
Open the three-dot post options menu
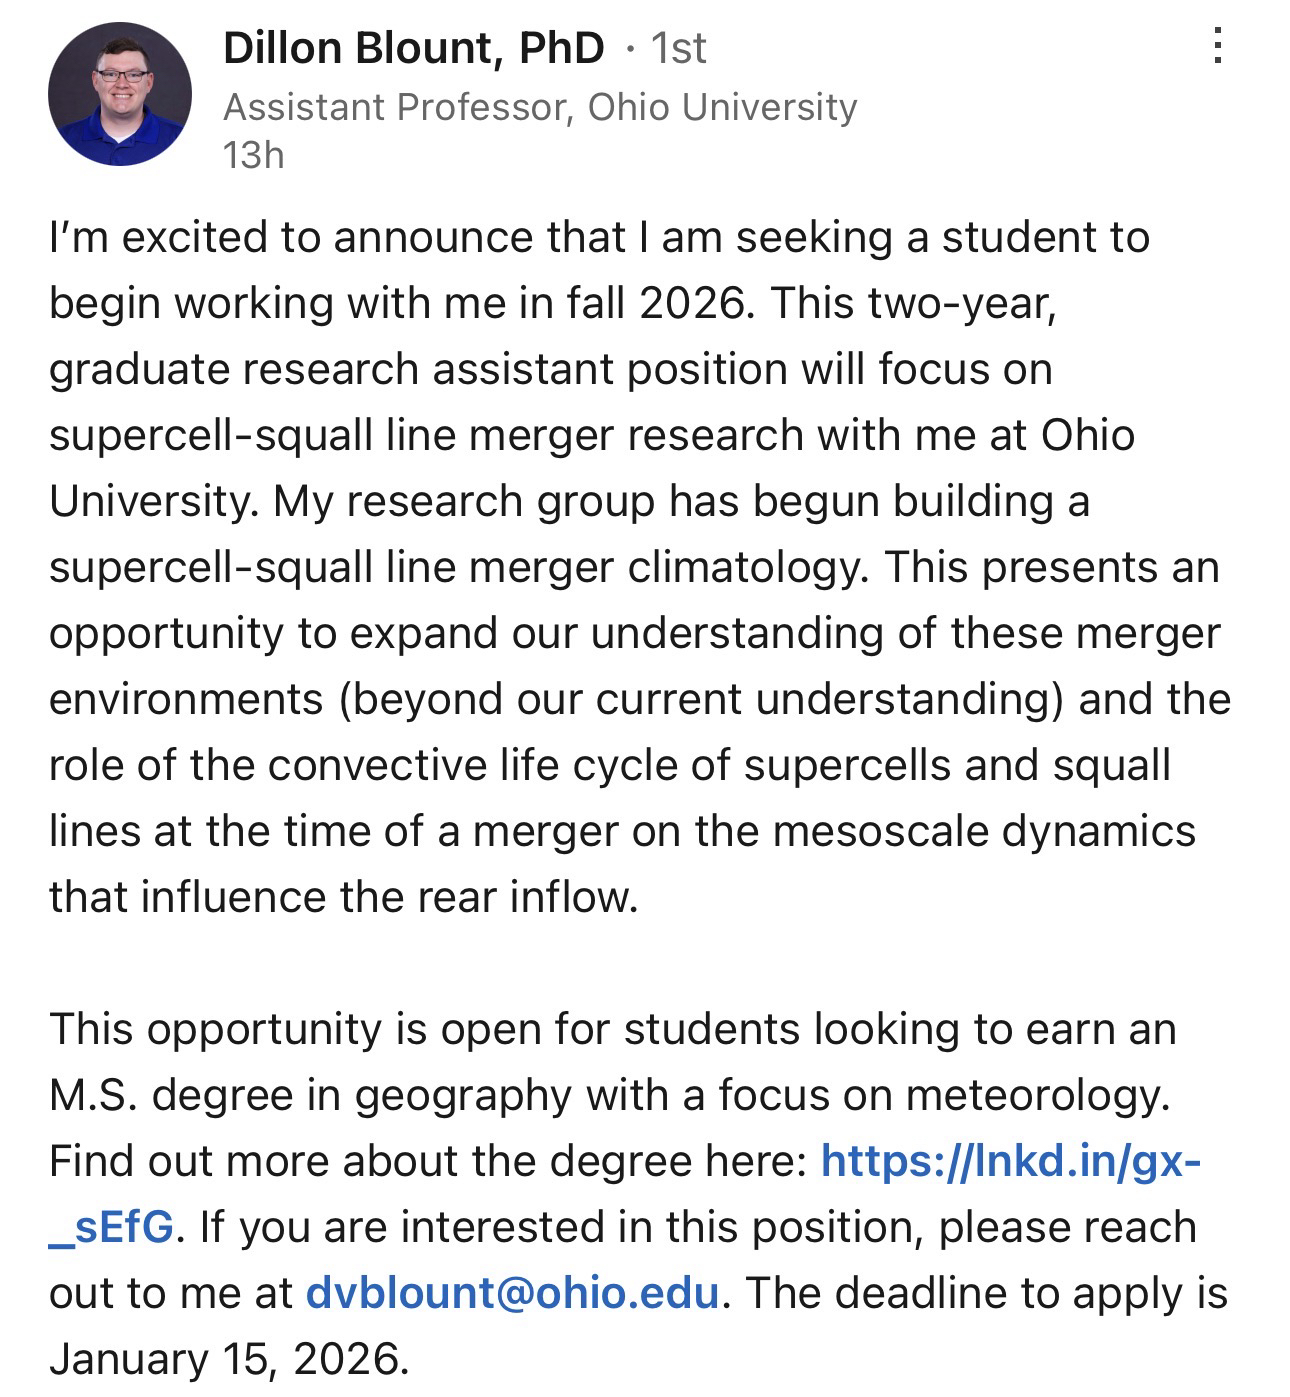pyautogui.click(x=1217, y=46)
